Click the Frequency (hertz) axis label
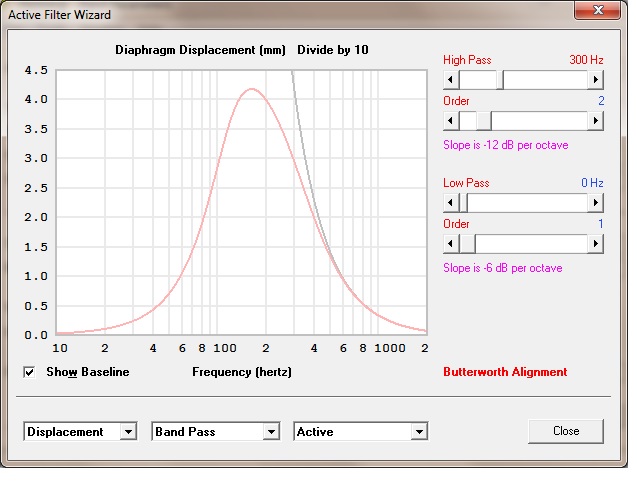The image size is (638, 484). 242,372
